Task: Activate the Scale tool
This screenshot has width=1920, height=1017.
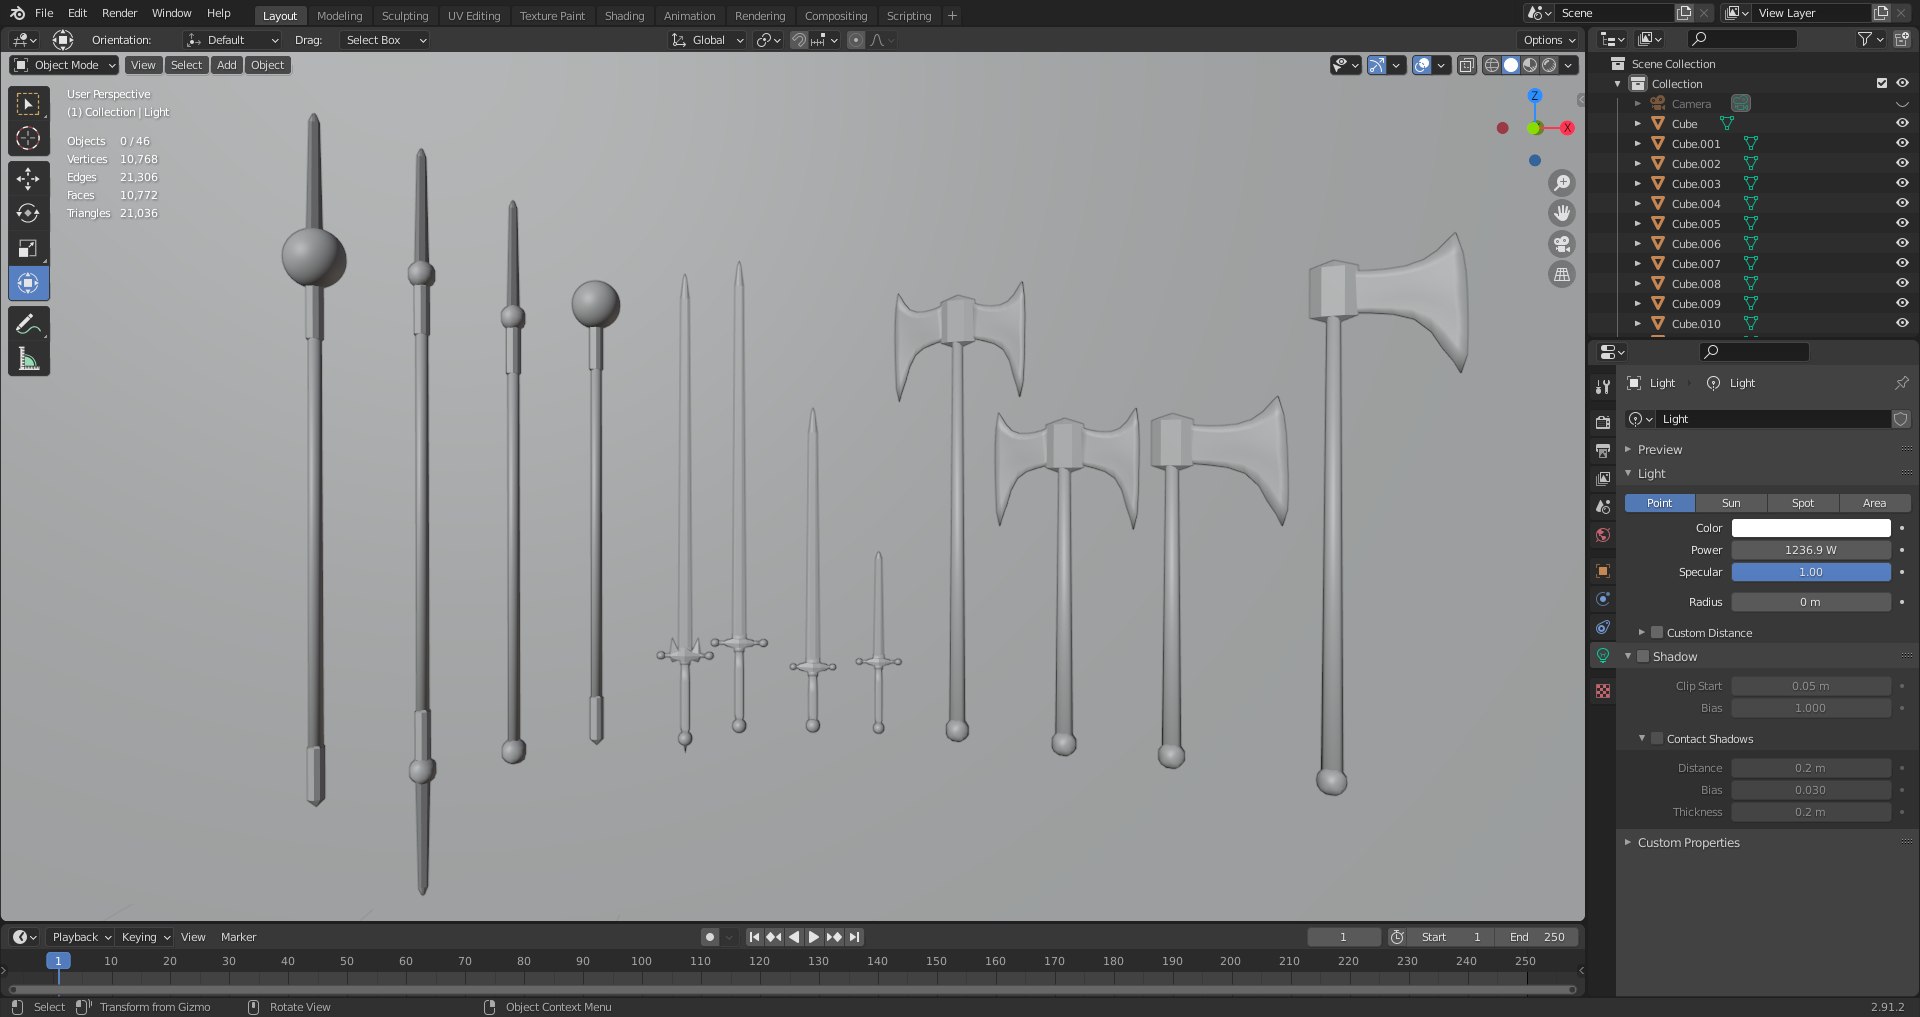Action: (x=29, y=248)
